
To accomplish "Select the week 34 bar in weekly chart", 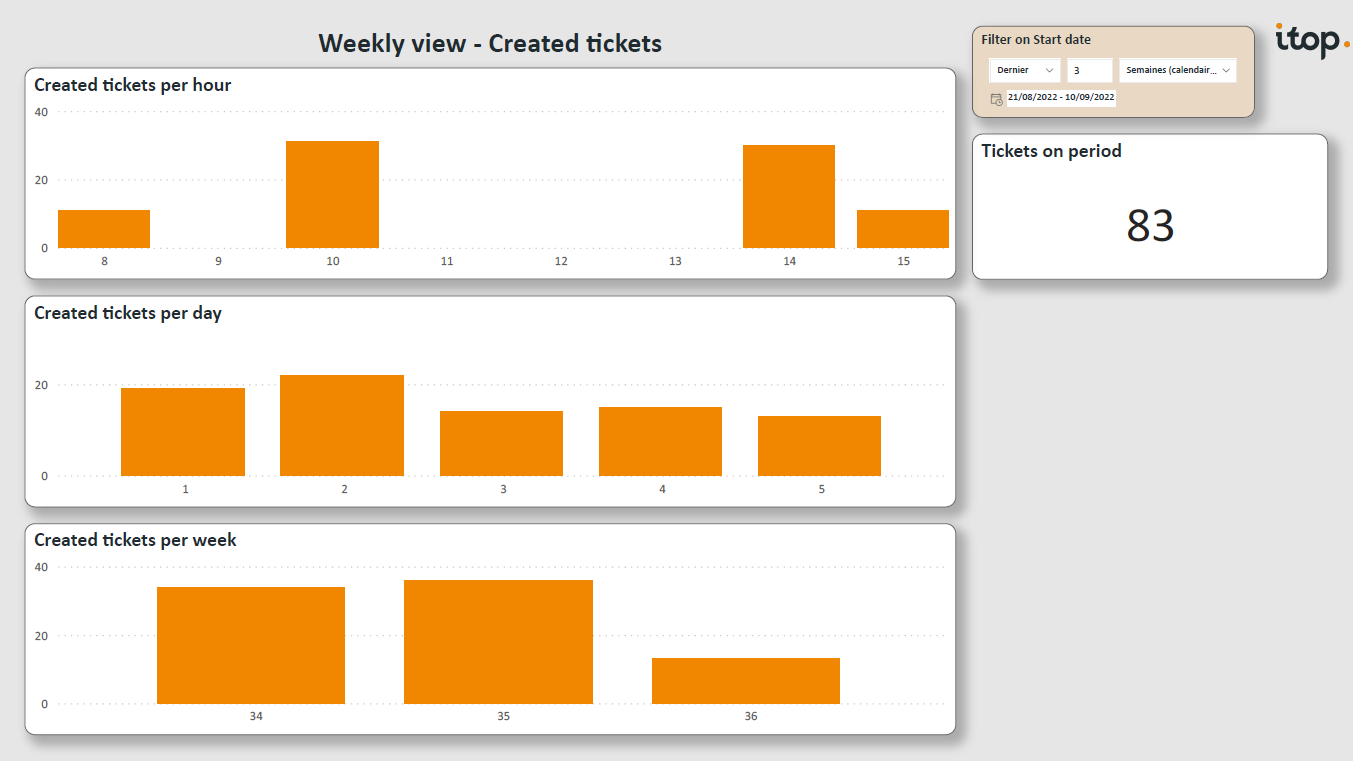I will [x=251, y=646].
